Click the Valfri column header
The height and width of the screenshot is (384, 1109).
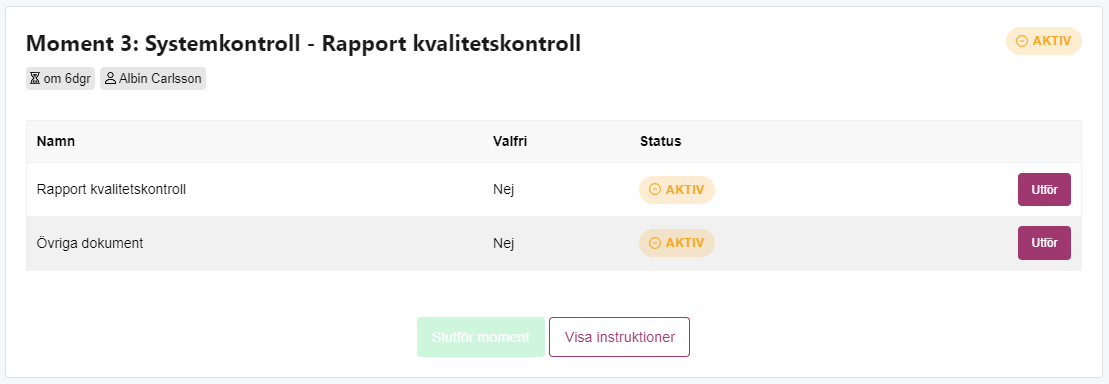[x=510, y=141]
